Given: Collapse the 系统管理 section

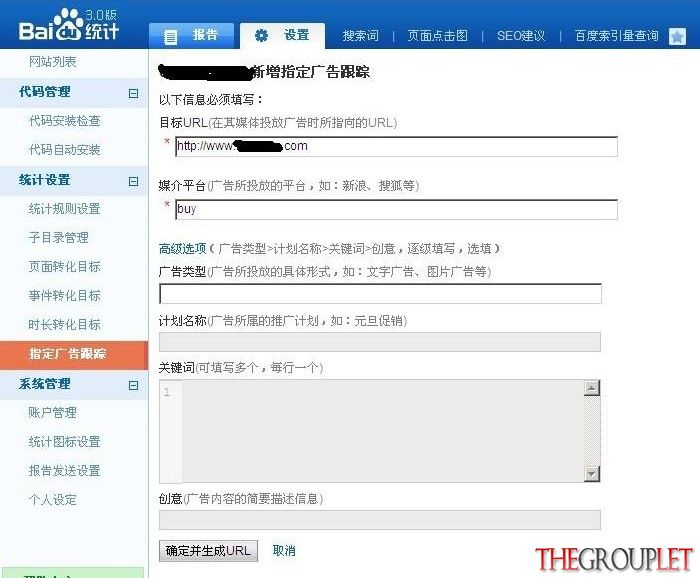Looking at the screenshot, I should click(133, 385).
